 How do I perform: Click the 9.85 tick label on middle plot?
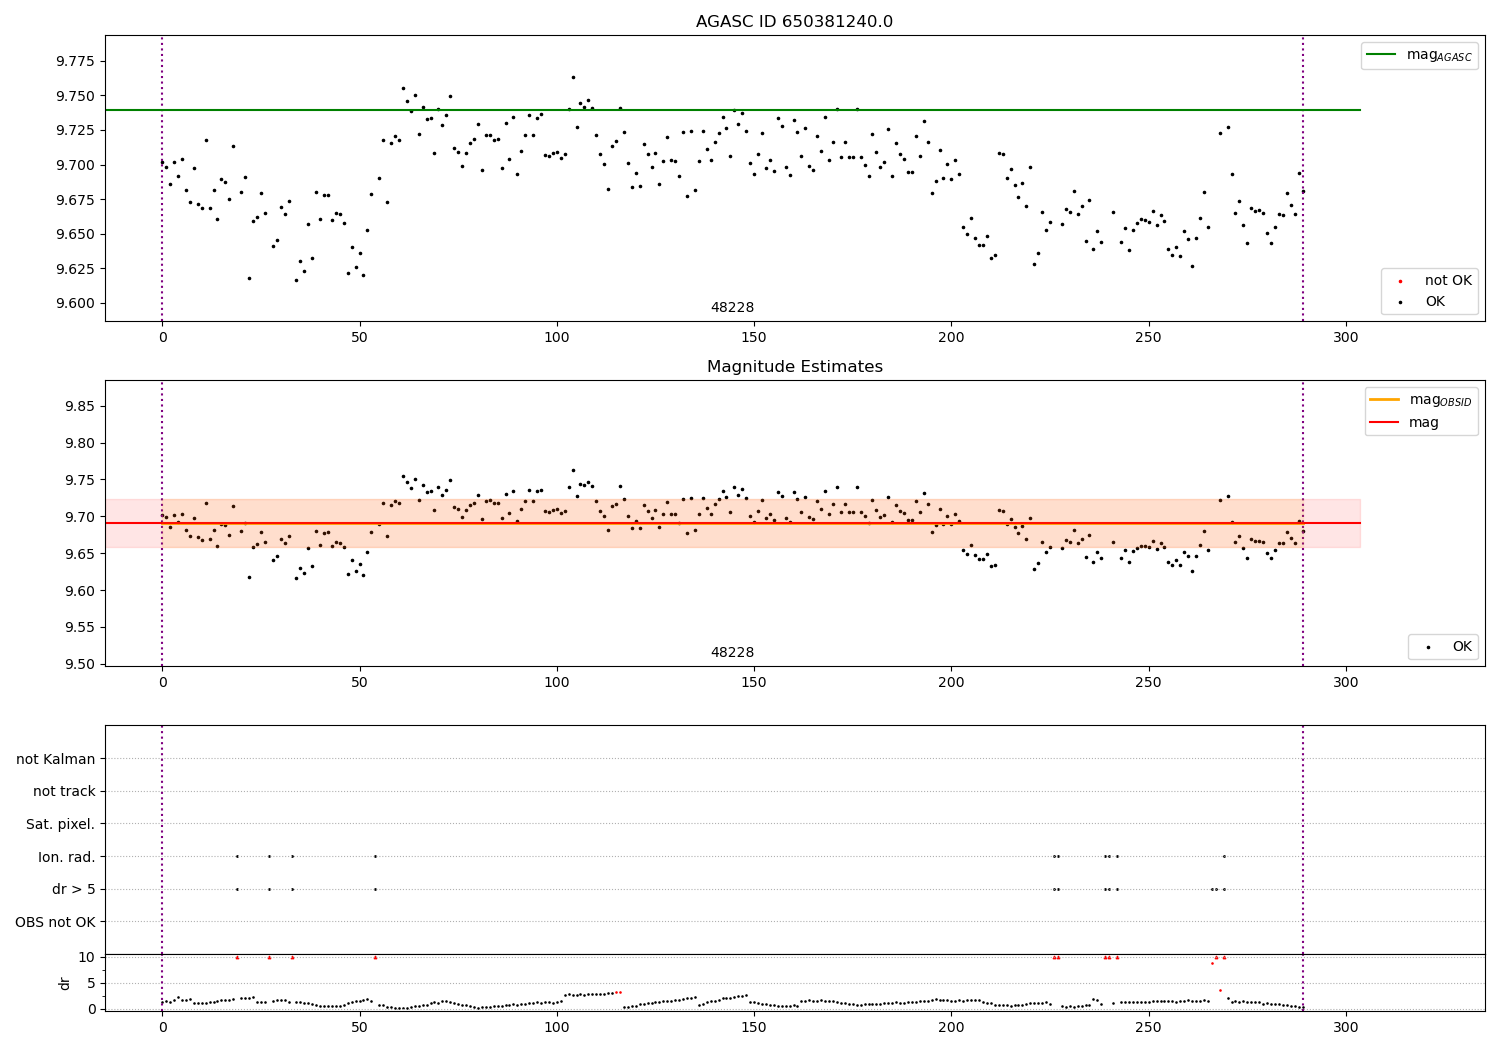pyautogui.click(x=79, y=406)
